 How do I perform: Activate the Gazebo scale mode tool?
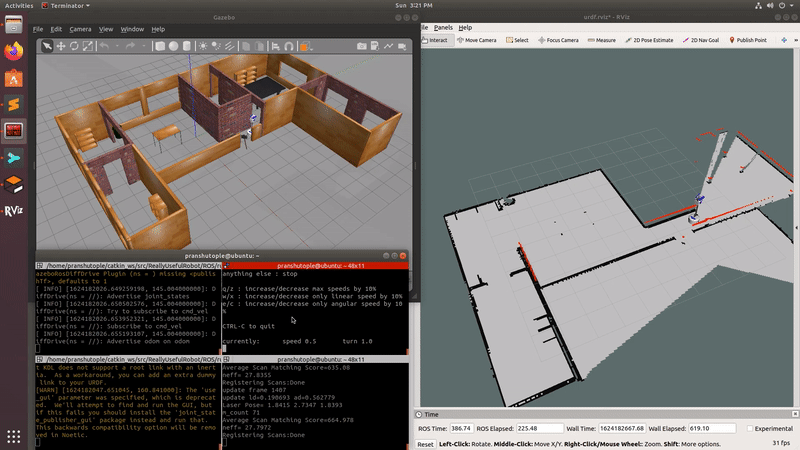88,46
